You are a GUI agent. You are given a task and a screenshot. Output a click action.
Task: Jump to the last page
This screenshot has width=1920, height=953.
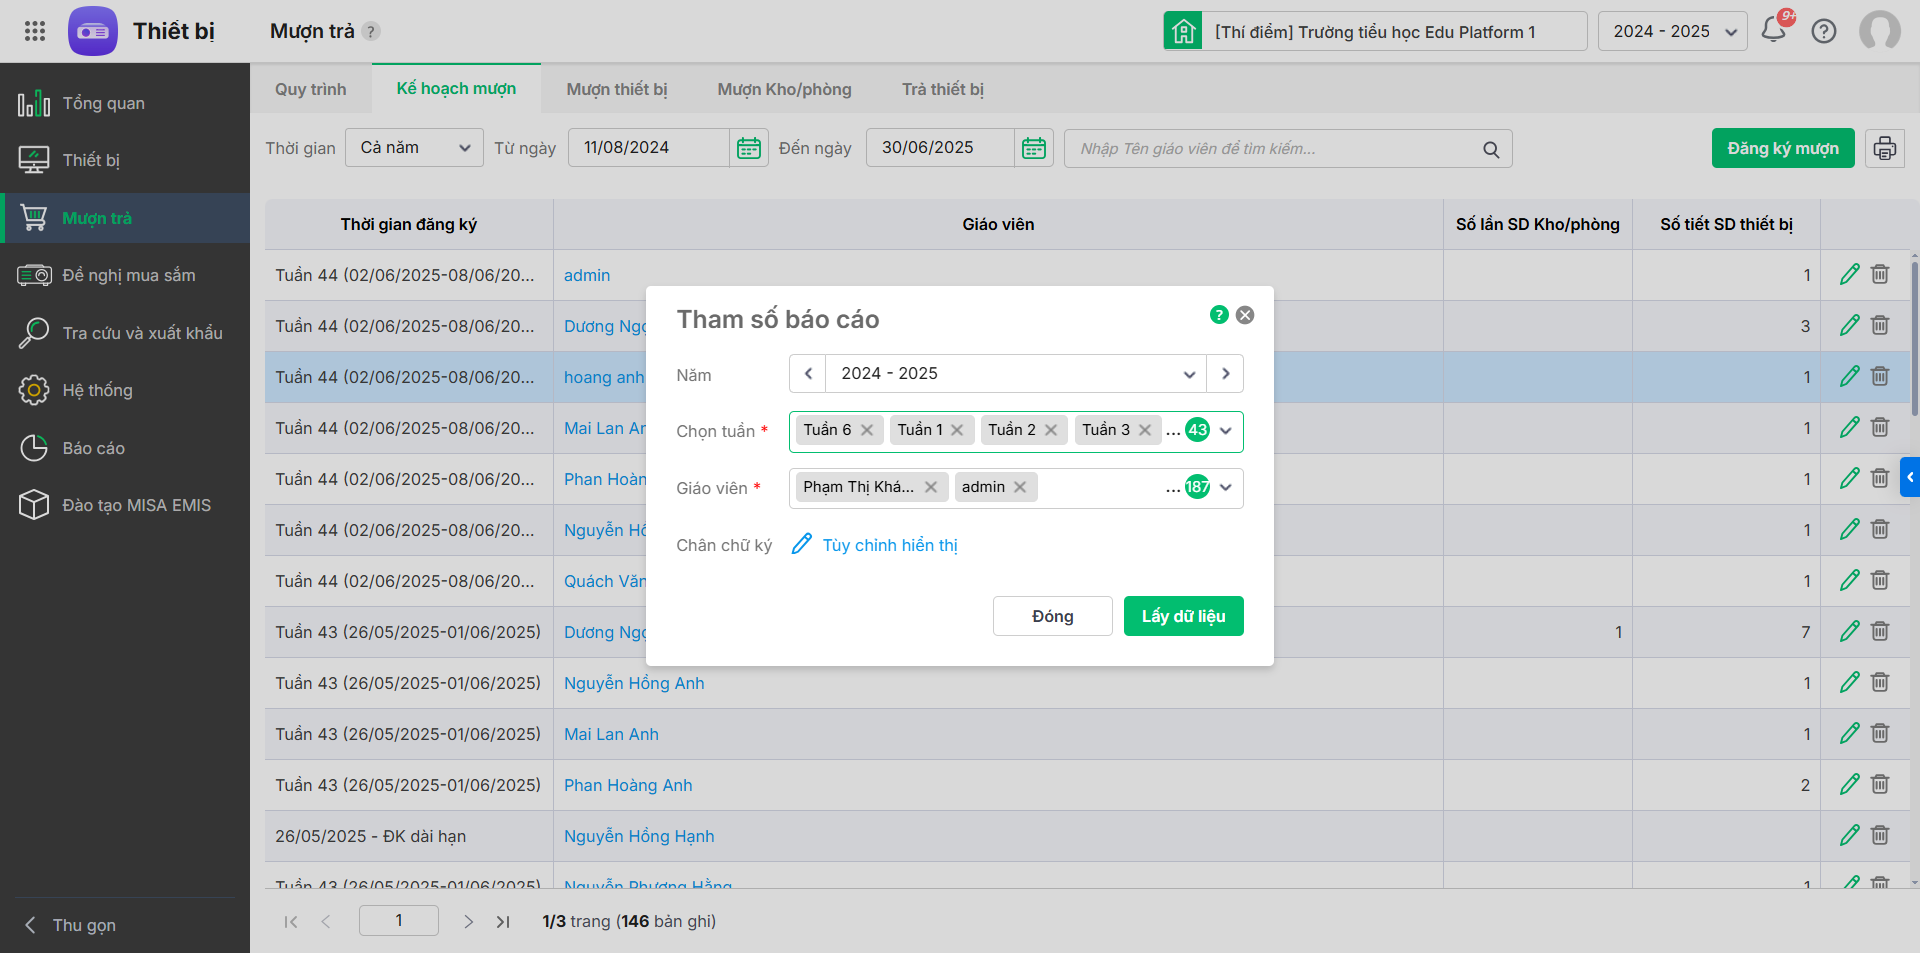click(x=503, y=922)
